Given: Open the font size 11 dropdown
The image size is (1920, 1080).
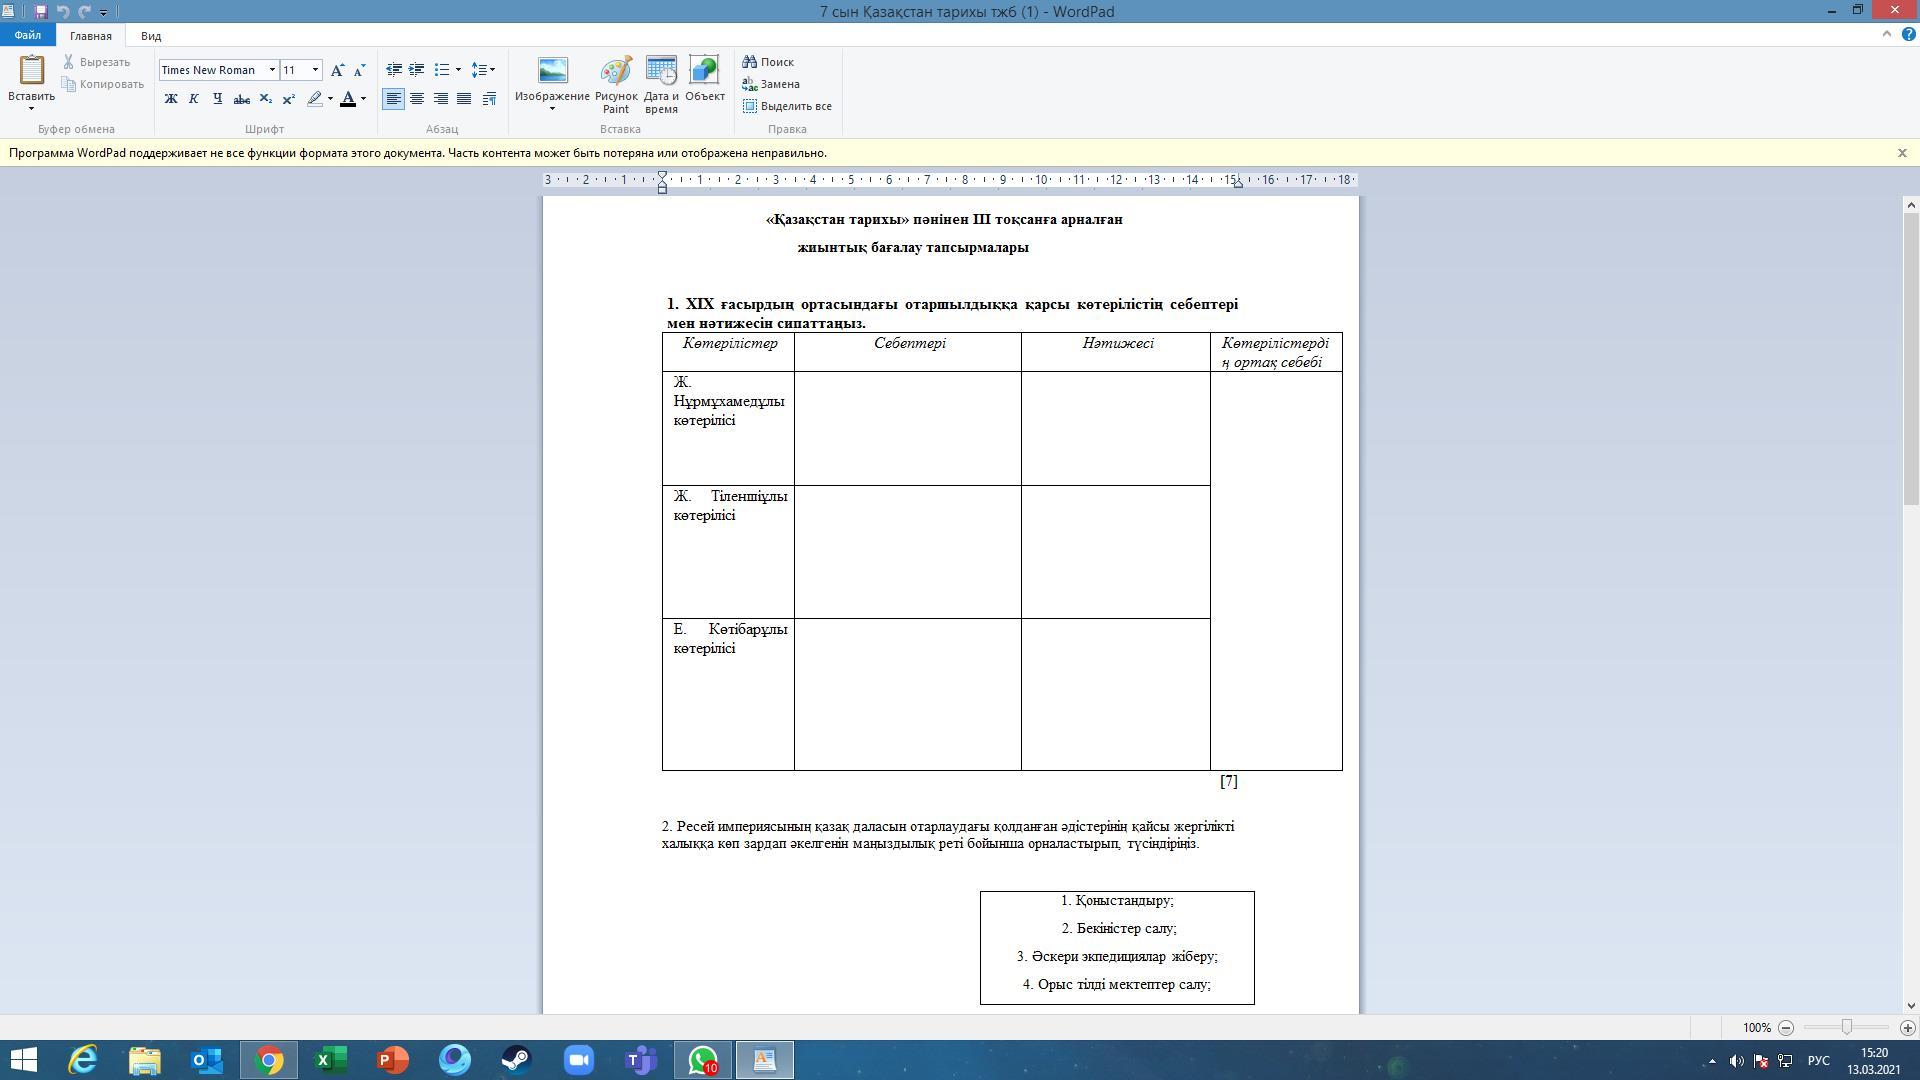Looking at the screenshot, I should [x=316, y=70].
